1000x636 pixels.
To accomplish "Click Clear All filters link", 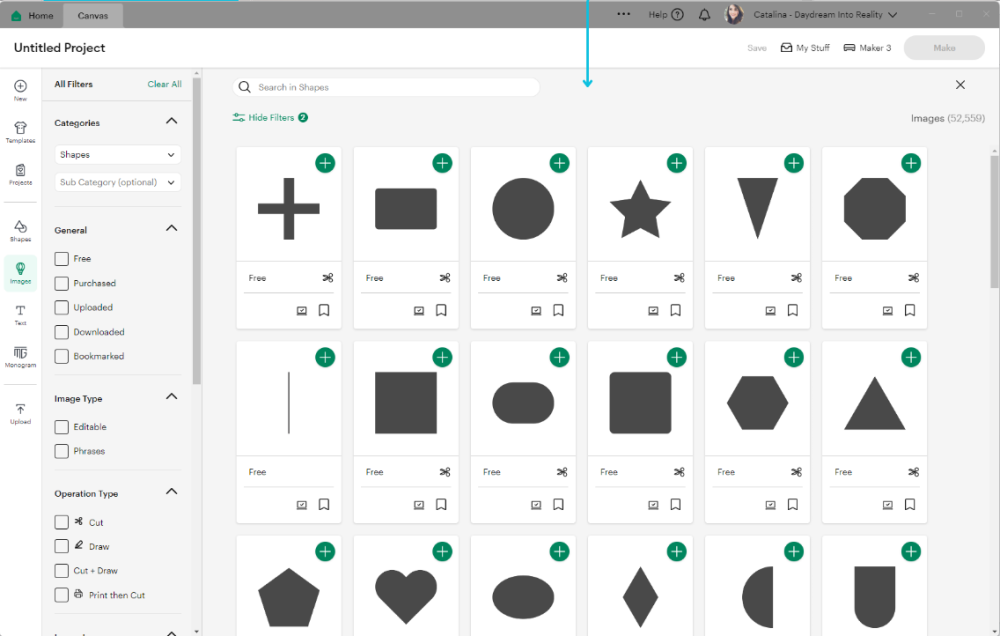I will (x=165, y=84).
